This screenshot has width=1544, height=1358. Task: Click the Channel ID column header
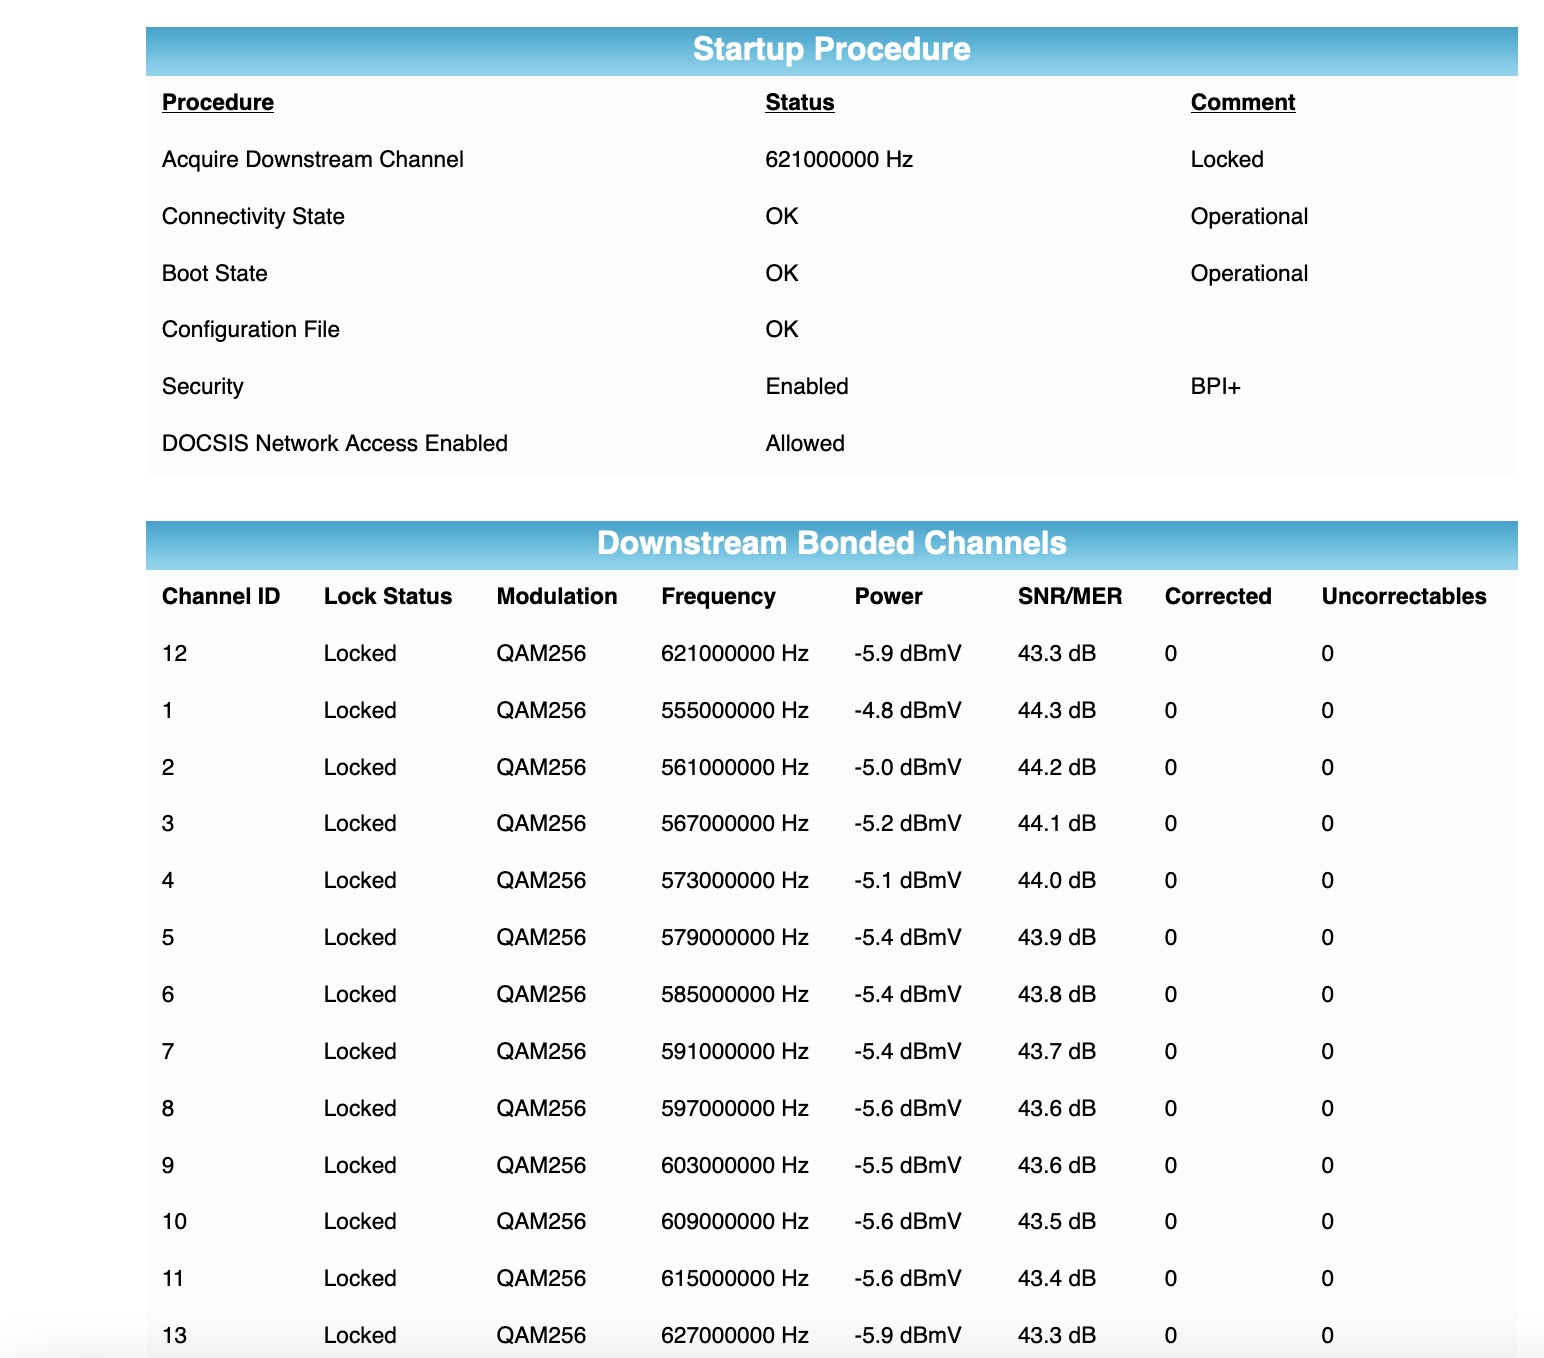pos(220,595)
